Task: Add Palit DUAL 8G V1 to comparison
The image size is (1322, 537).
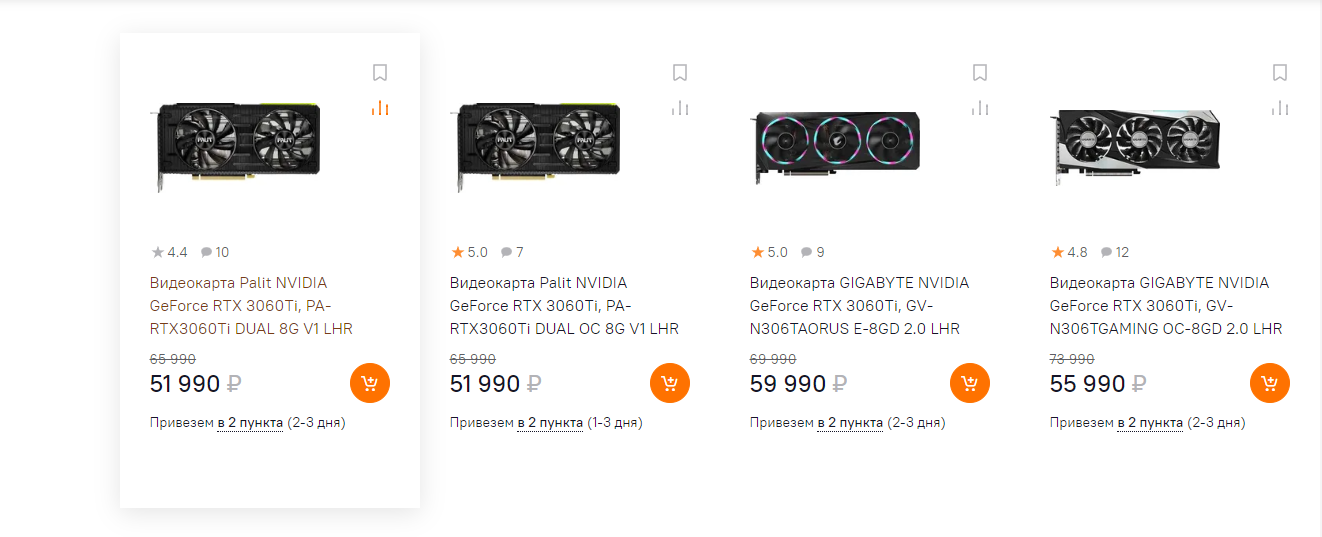Action: [380, 108]
